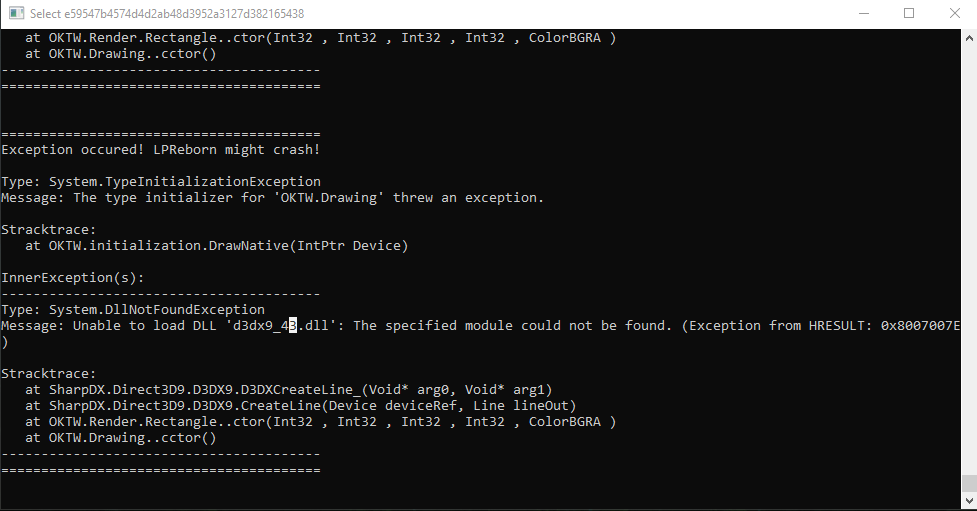Click the 'System.TypeInitializationException' type text
Image resolution: width=977 pixels, height=511 pixels.
pos(185,182)
